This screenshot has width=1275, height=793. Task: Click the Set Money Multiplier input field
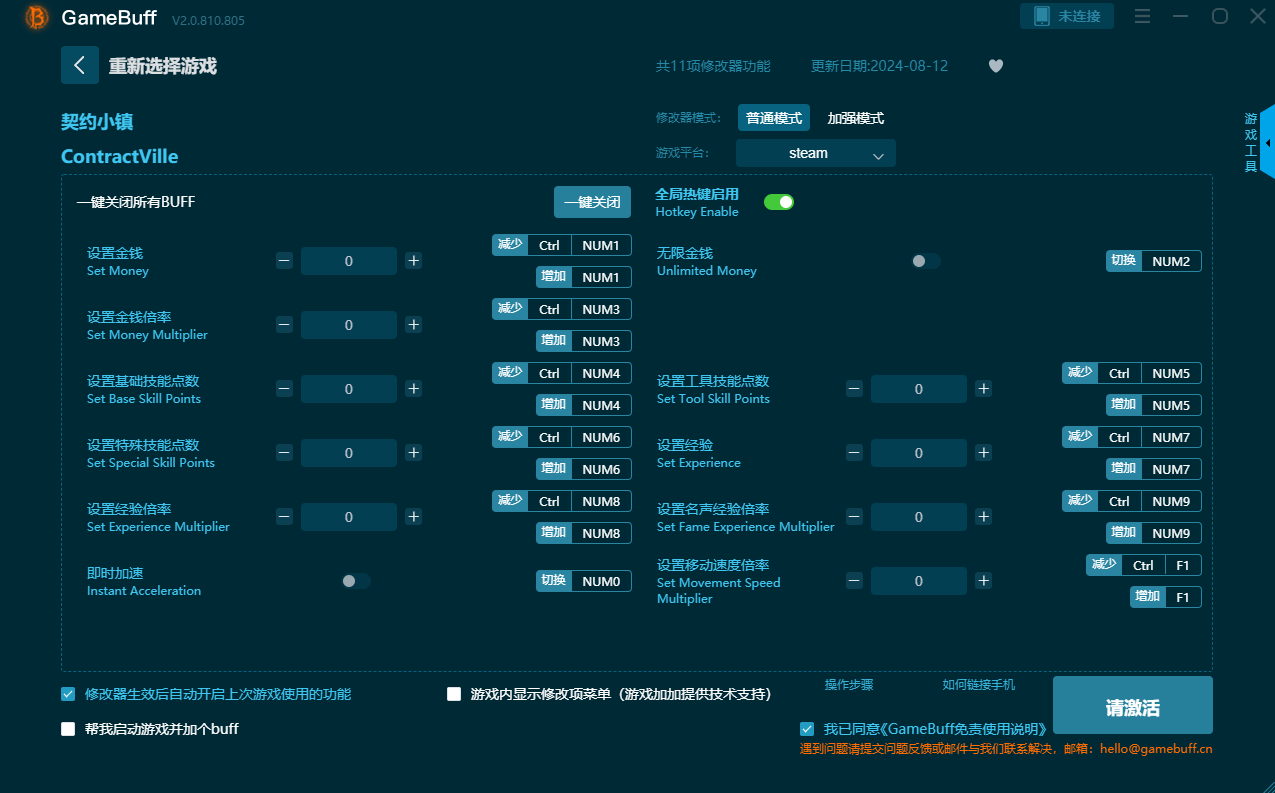click(x=349, y=325)
